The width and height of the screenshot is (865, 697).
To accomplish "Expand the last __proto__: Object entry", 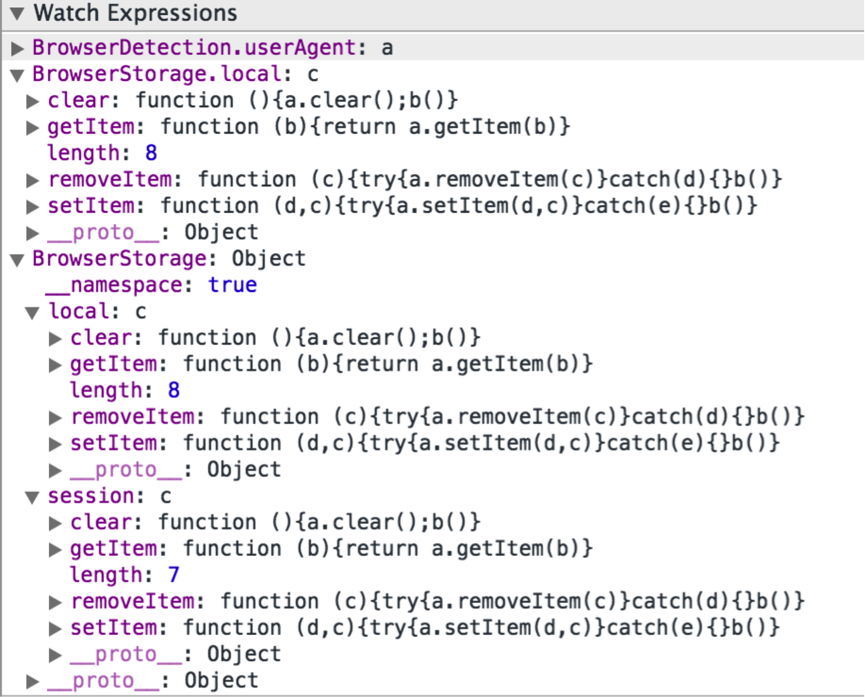I will [33, 682].
